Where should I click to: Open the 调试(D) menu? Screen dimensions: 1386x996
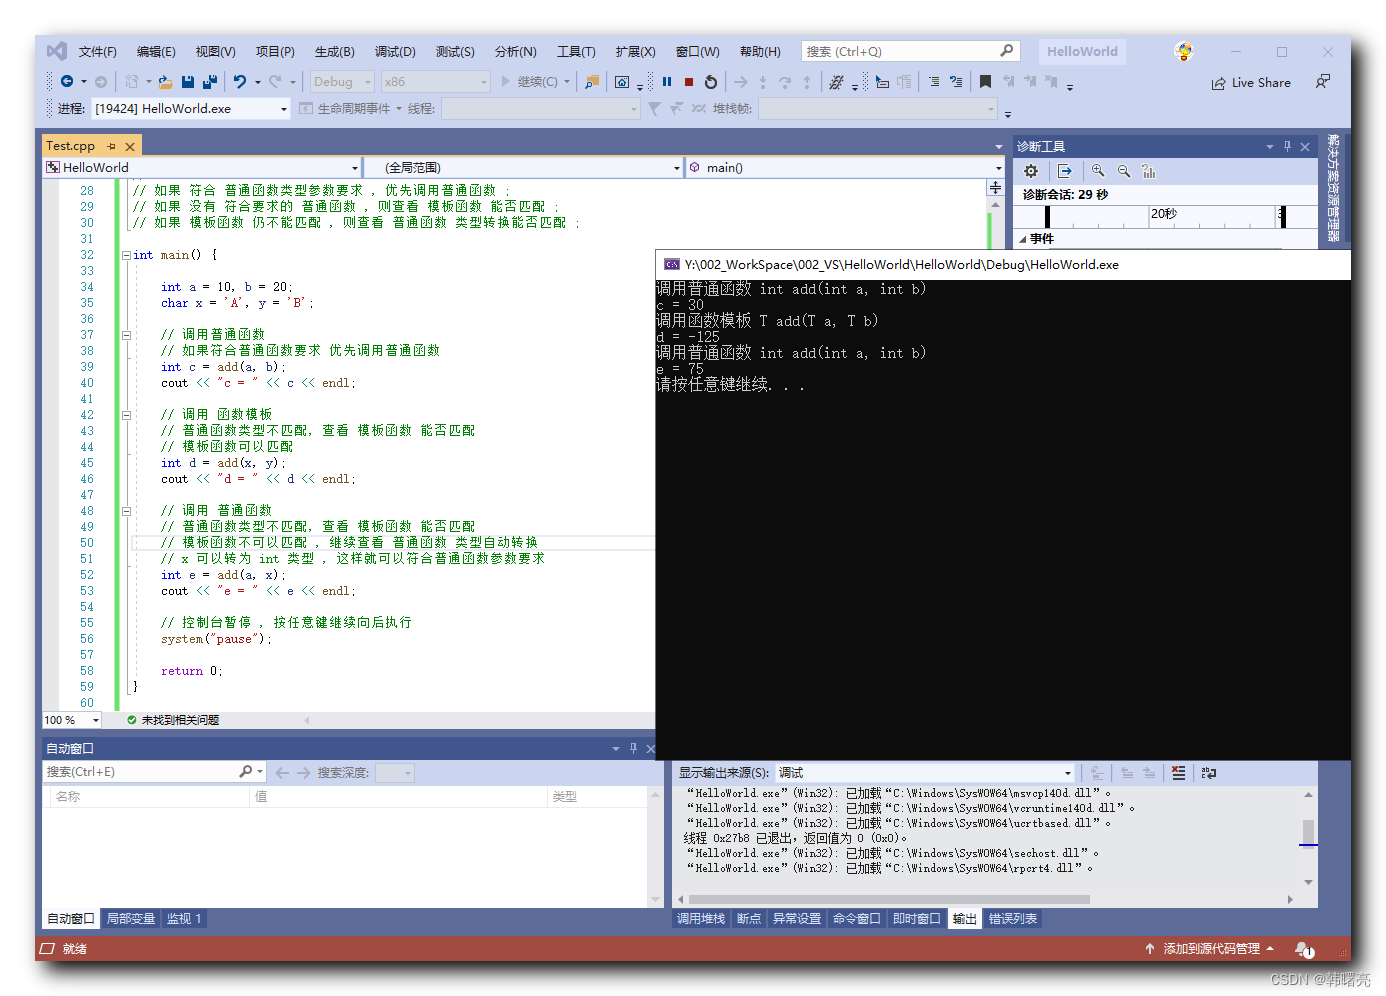pyautogui.click(x=395, y=52)
